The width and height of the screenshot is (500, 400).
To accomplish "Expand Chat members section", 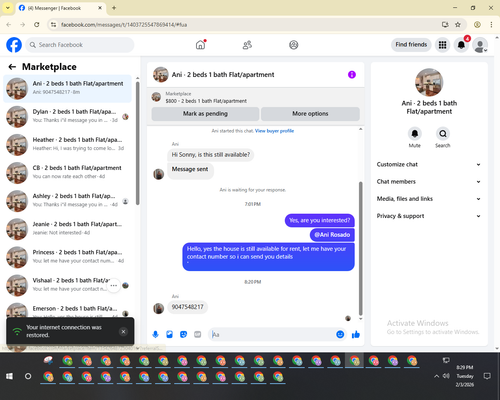I will (429, 182).
